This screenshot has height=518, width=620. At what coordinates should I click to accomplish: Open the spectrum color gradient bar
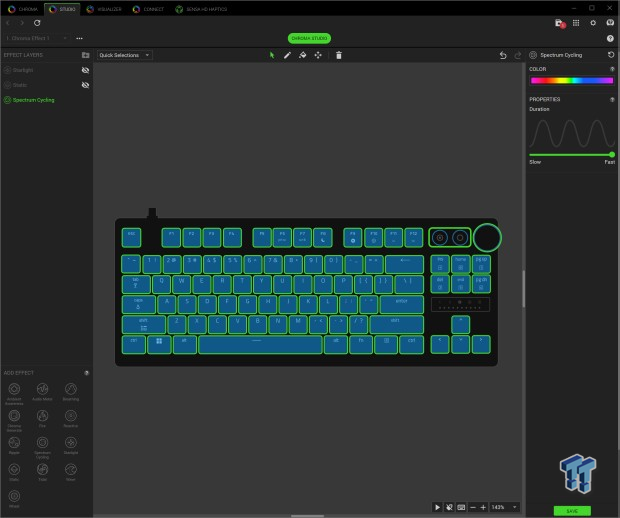coord(572,81)
